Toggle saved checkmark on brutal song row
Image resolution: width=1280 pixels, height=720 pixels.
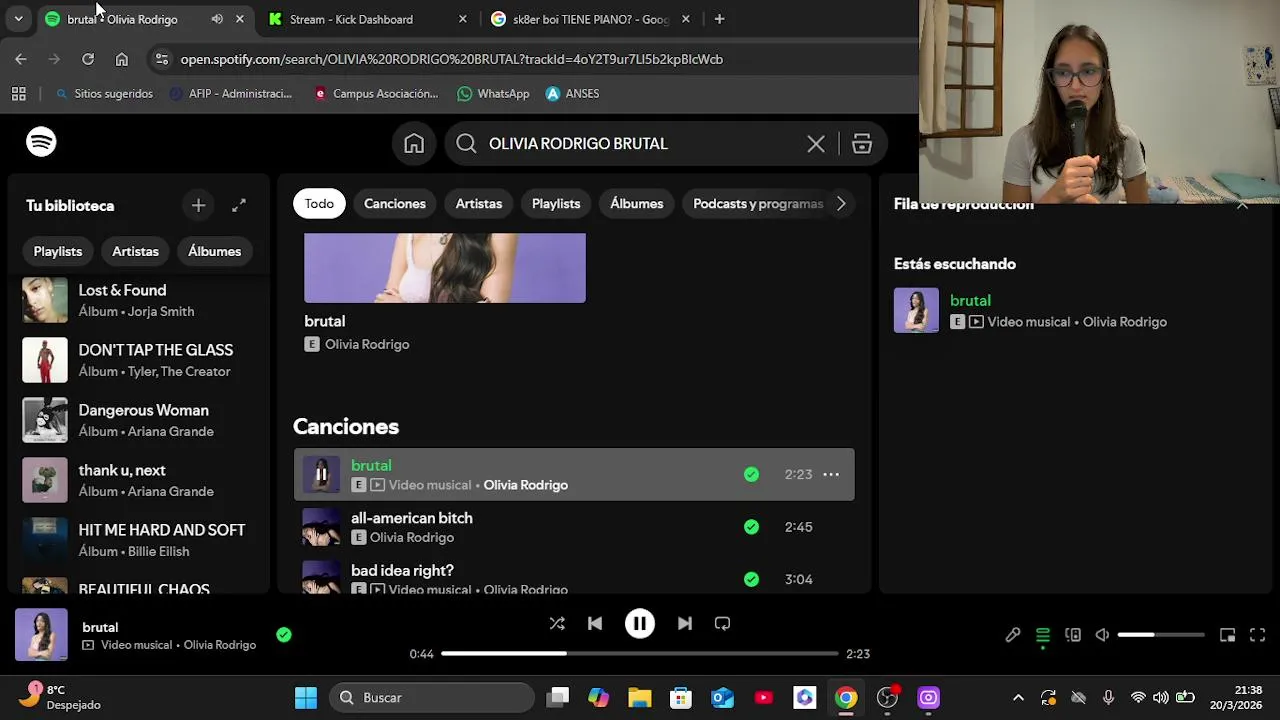(751, 474)
